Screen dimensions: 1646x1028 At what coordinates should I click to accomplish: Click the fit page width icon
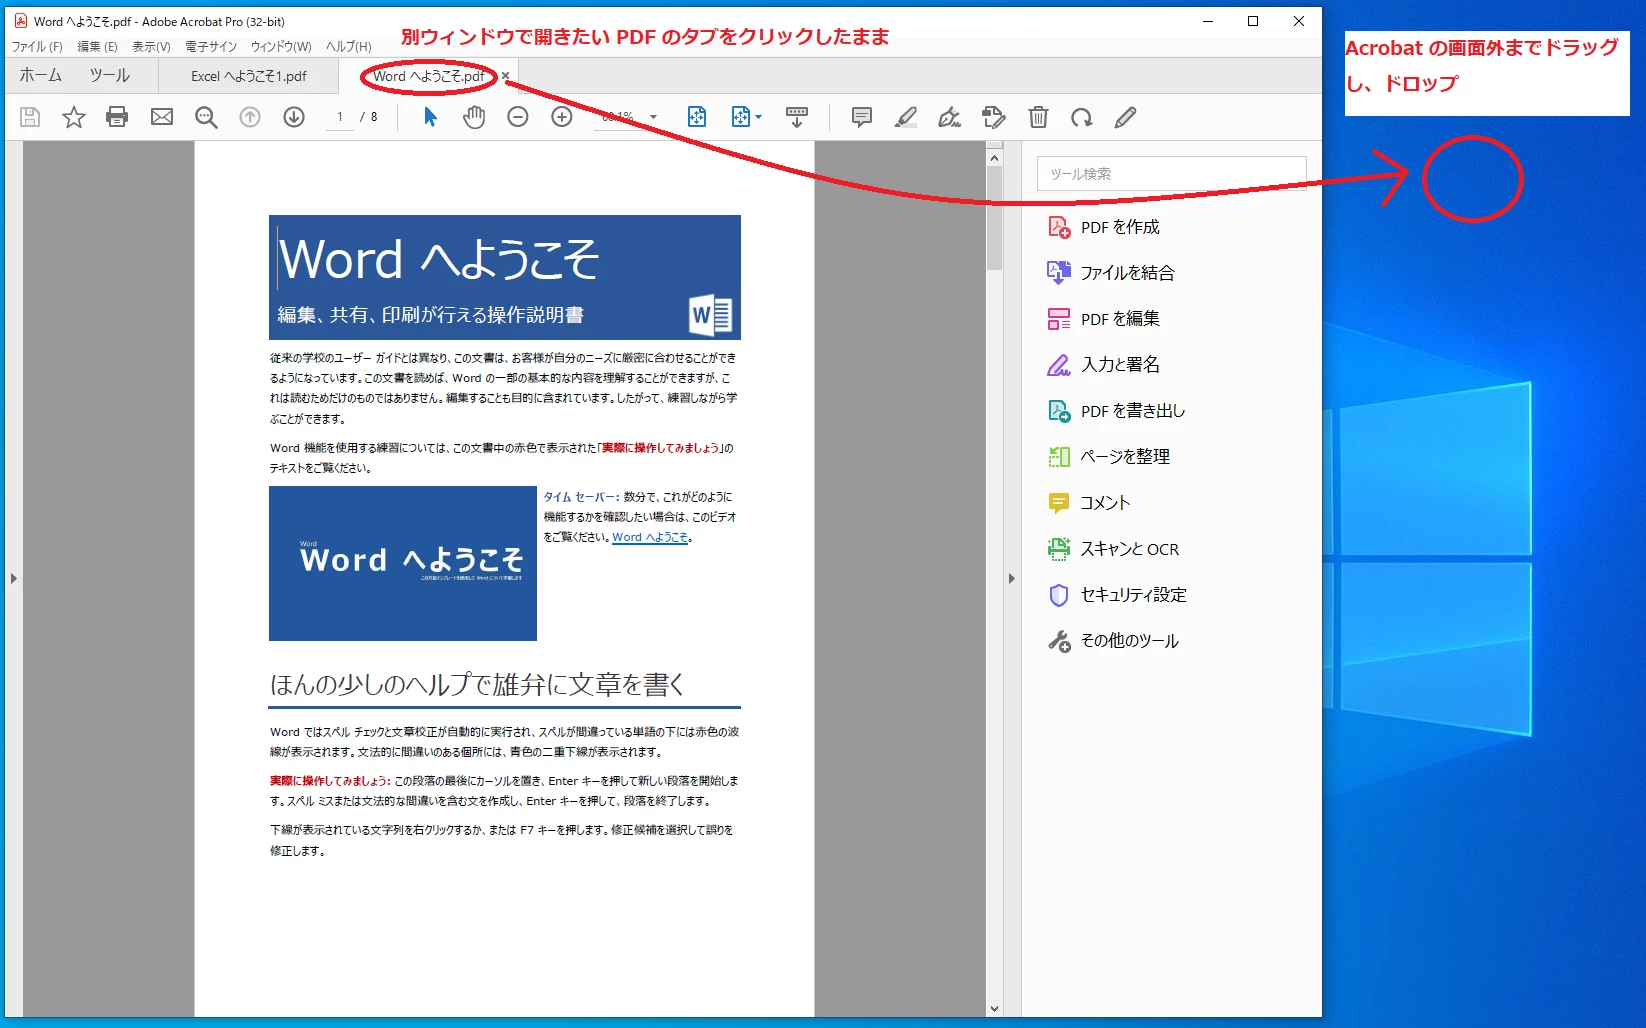(697, 117)
